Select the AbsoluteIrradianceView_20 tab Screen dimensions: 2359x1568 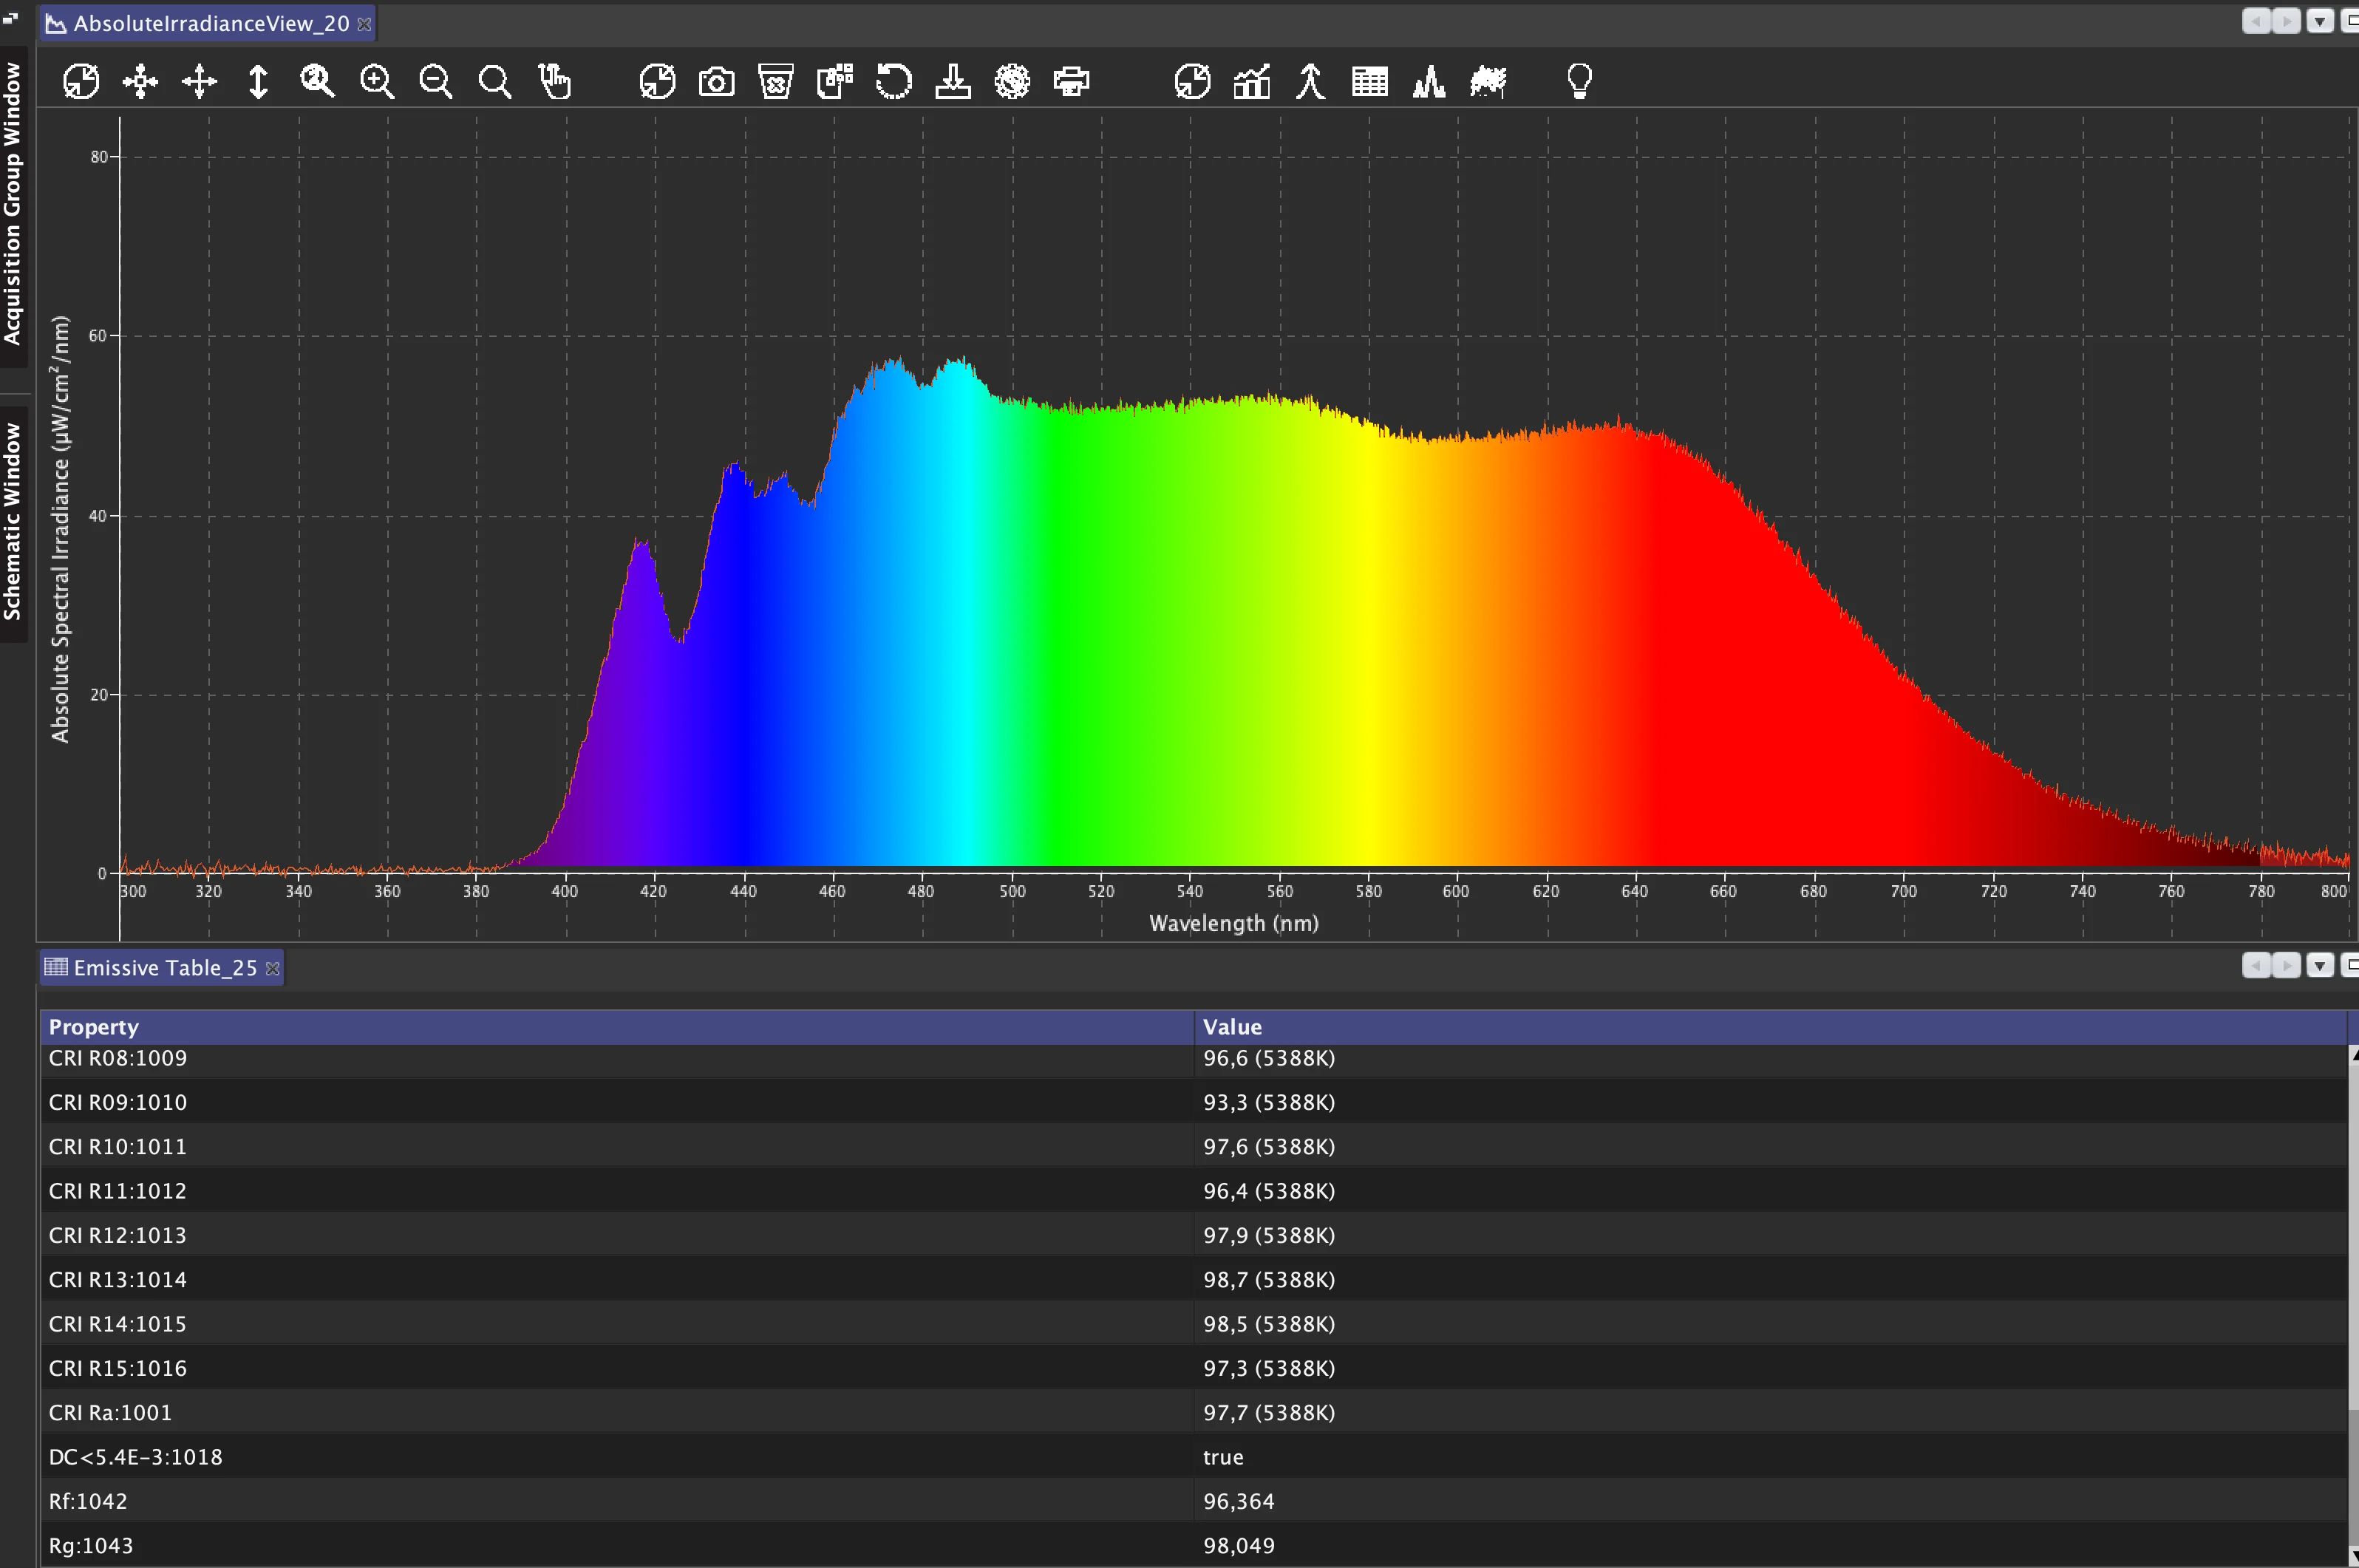pyautogui.click(x=210, y=23)
